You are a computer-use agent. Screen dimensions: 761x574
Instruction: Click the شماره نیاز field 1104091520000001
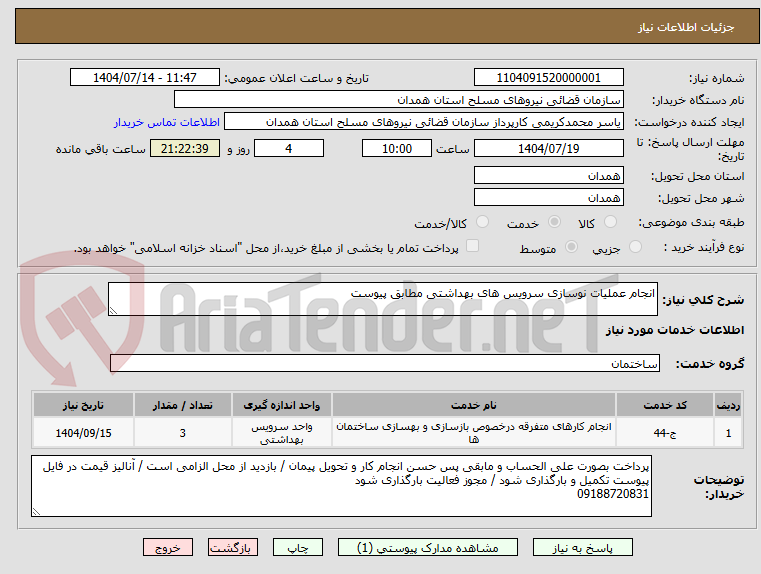pos(549,77)
